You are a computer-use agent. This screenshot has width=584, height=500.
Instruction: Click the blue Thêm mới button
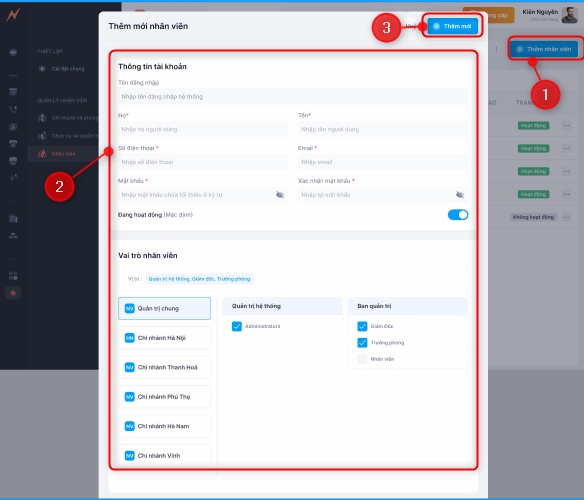click(x=453, y=26)
